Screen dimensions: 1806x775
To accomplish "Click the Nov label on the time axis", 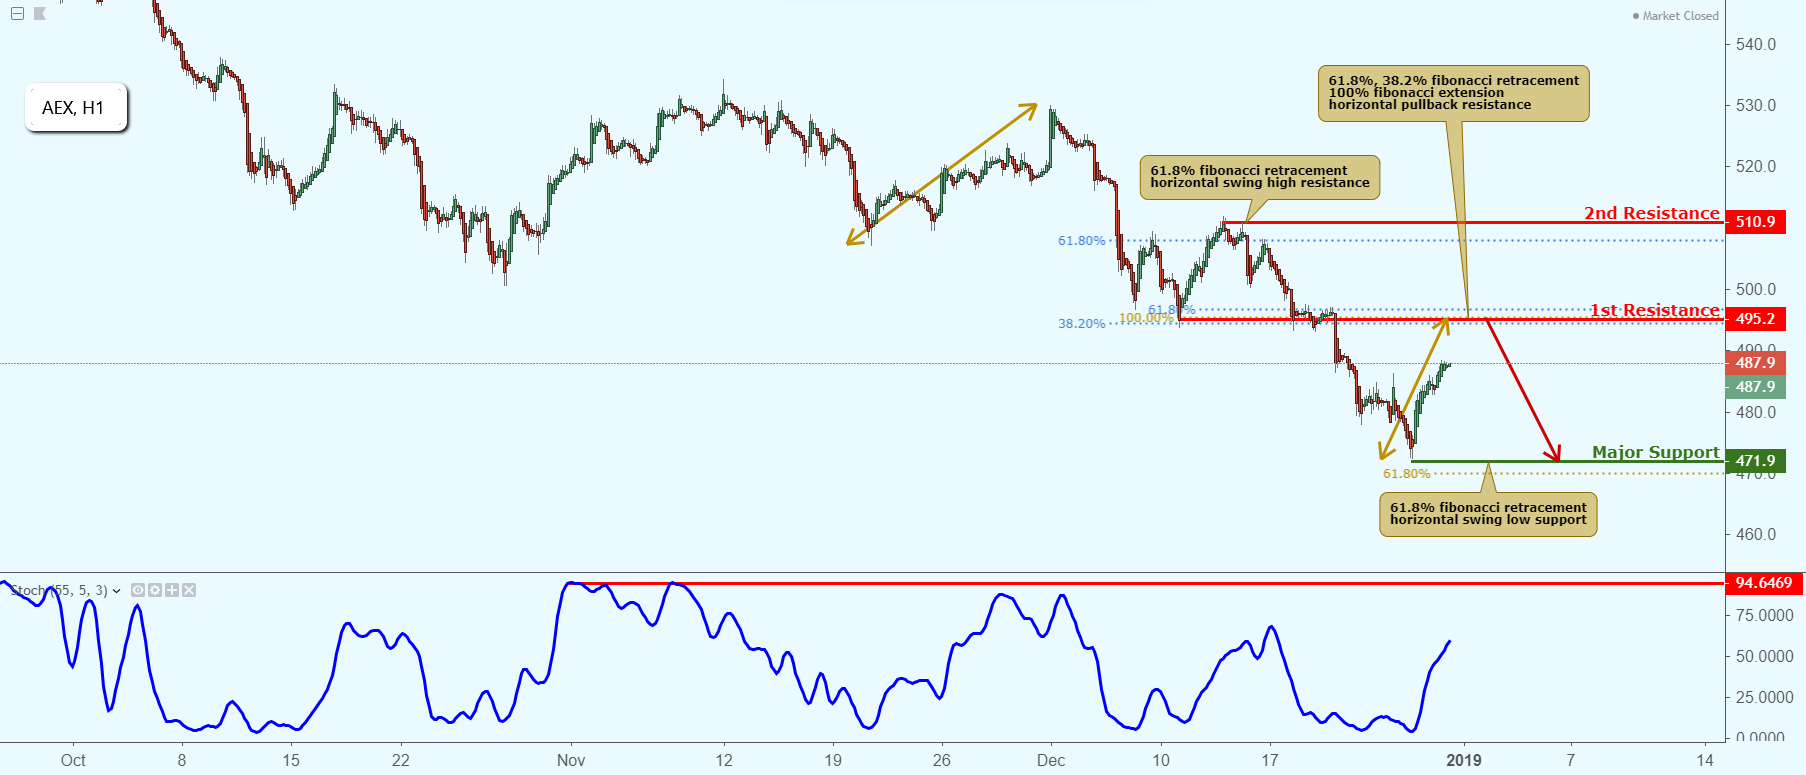I will [x=571, y=760].
